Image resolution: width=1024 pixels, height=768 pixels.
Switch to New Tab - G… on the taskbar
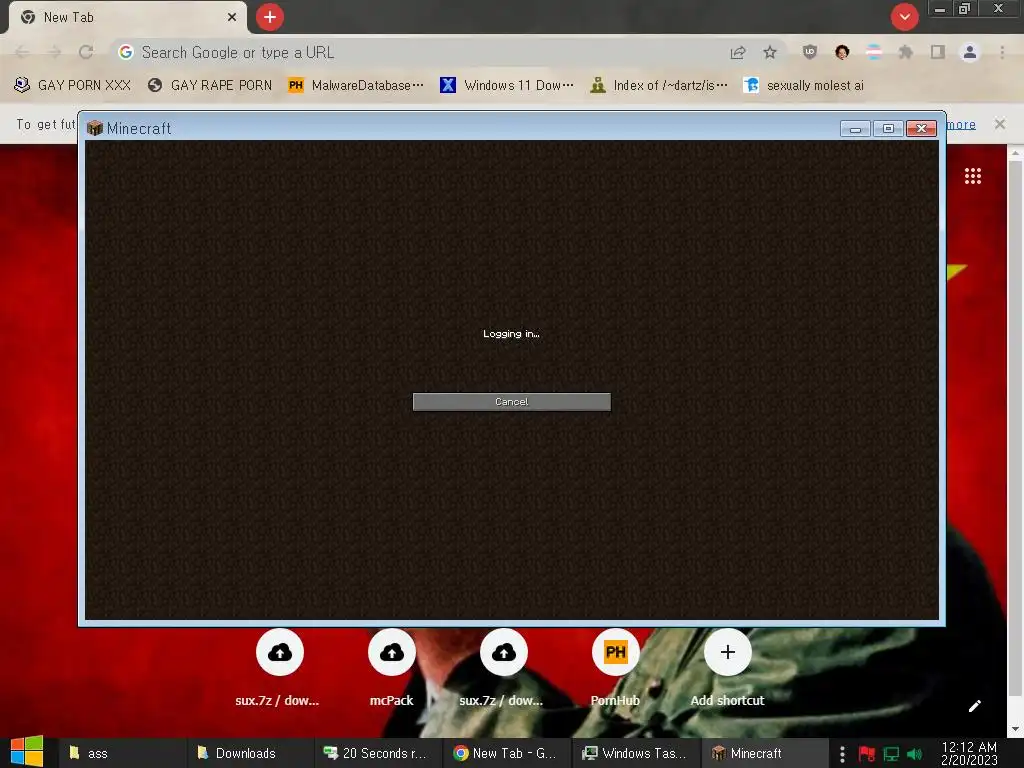(505, 753)
